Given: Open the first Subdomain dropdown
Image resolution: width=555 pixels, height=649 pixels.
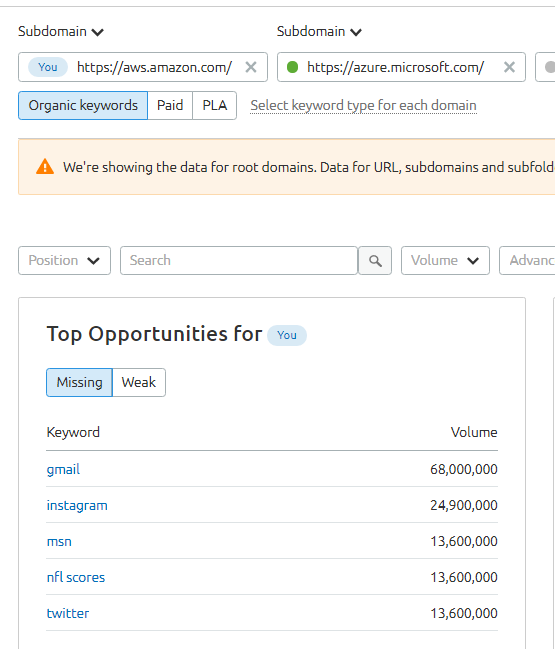Looking at the screenshot, I should click(61, 31).
